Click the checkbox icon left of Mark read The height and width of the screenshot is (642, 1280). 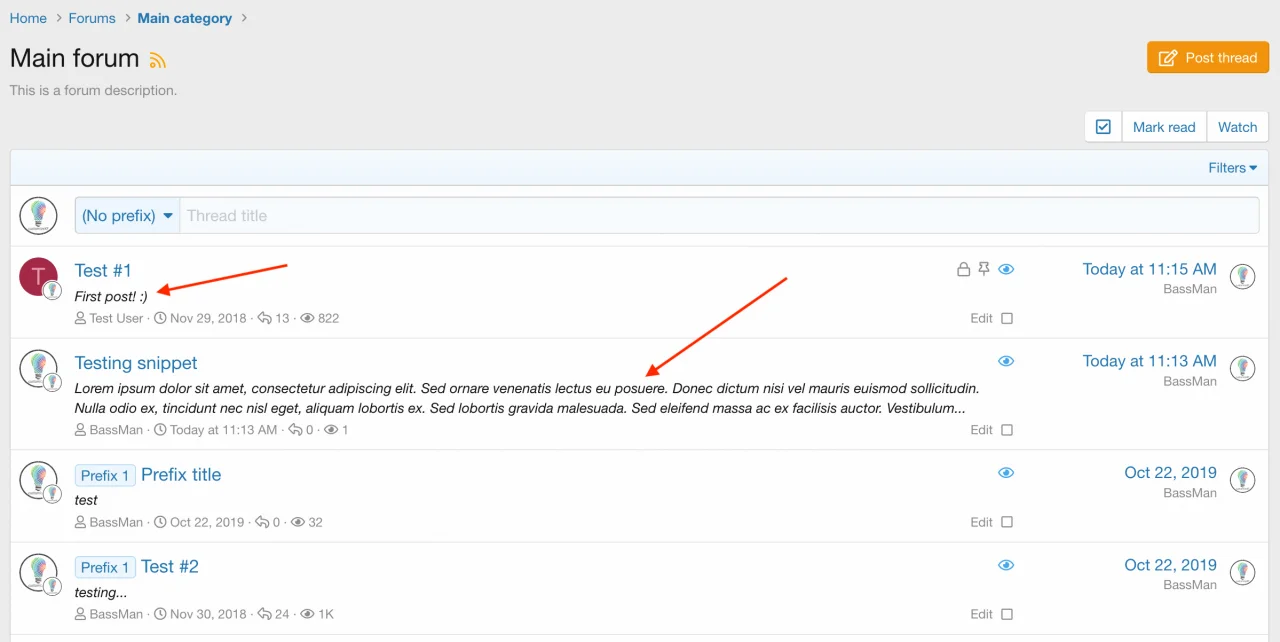(1103, 126)
